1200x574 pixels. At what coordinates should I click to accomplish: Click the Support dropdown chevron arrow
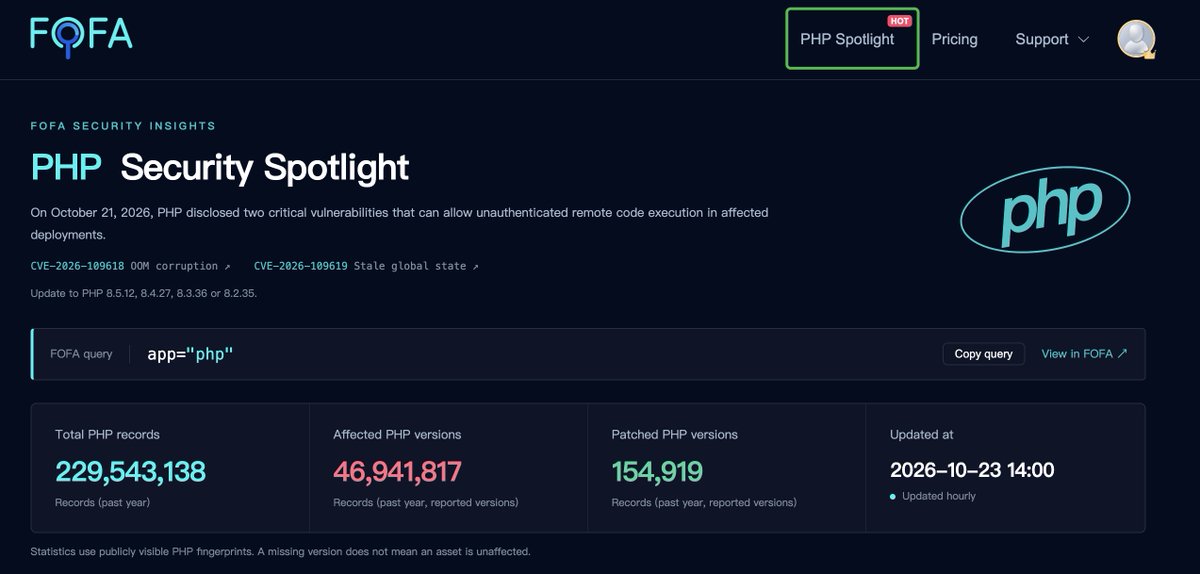(x=1083, y=40)
